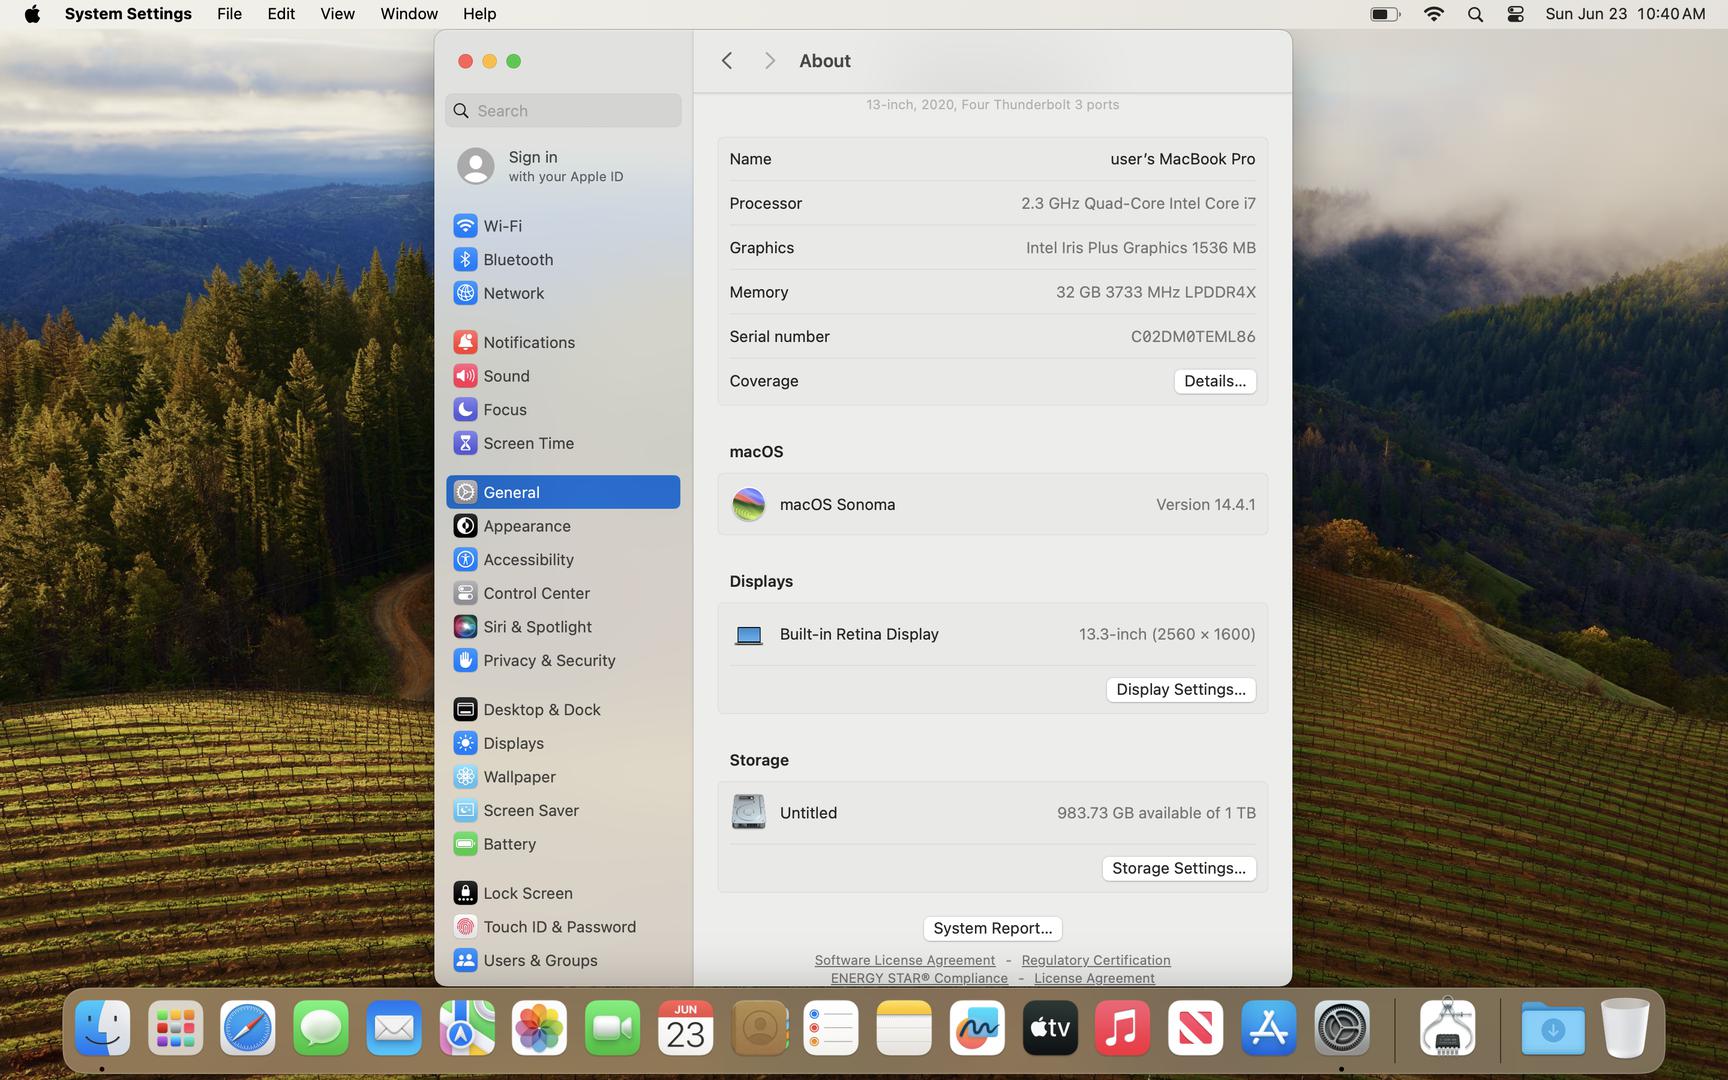
Task: Open Appearance settings
Action: pos(563,526)
